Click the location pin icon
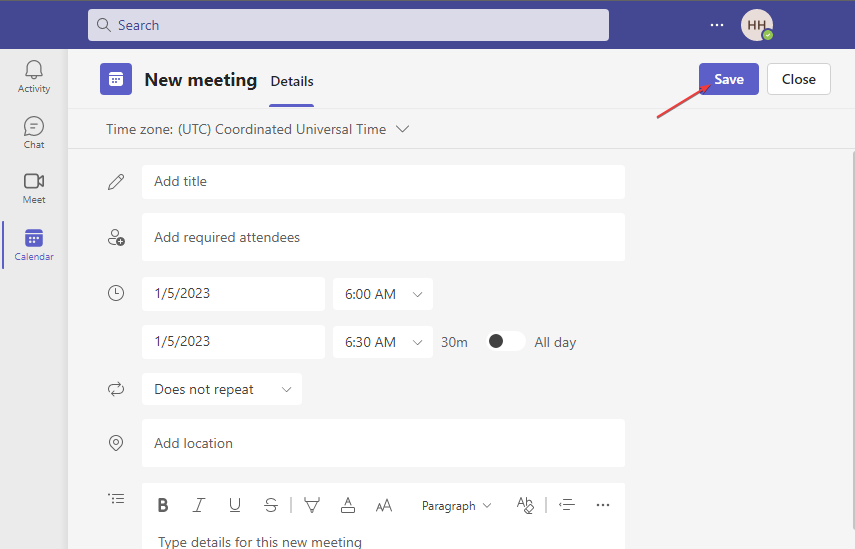This screenshot has height=549, width=855. tap(116, 443)
